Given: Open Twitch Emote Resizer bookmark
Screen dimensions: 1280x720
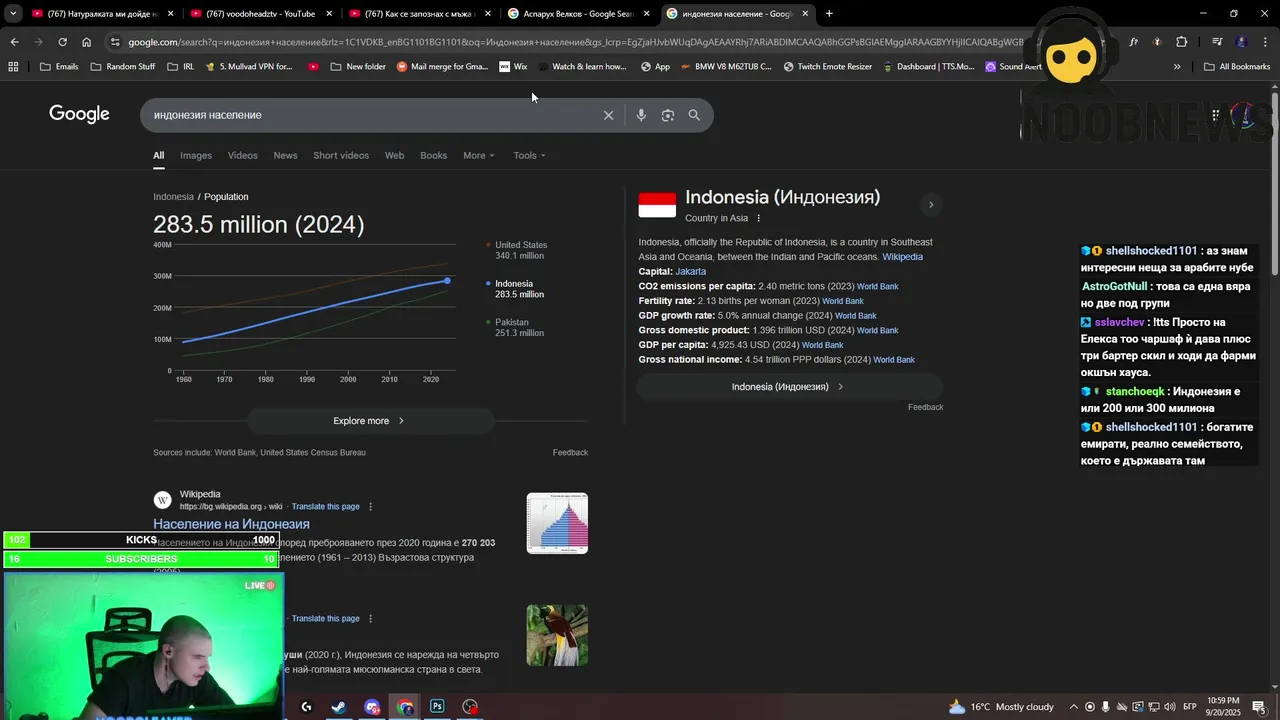Looking at the screenshot, I should click(830, 67).
